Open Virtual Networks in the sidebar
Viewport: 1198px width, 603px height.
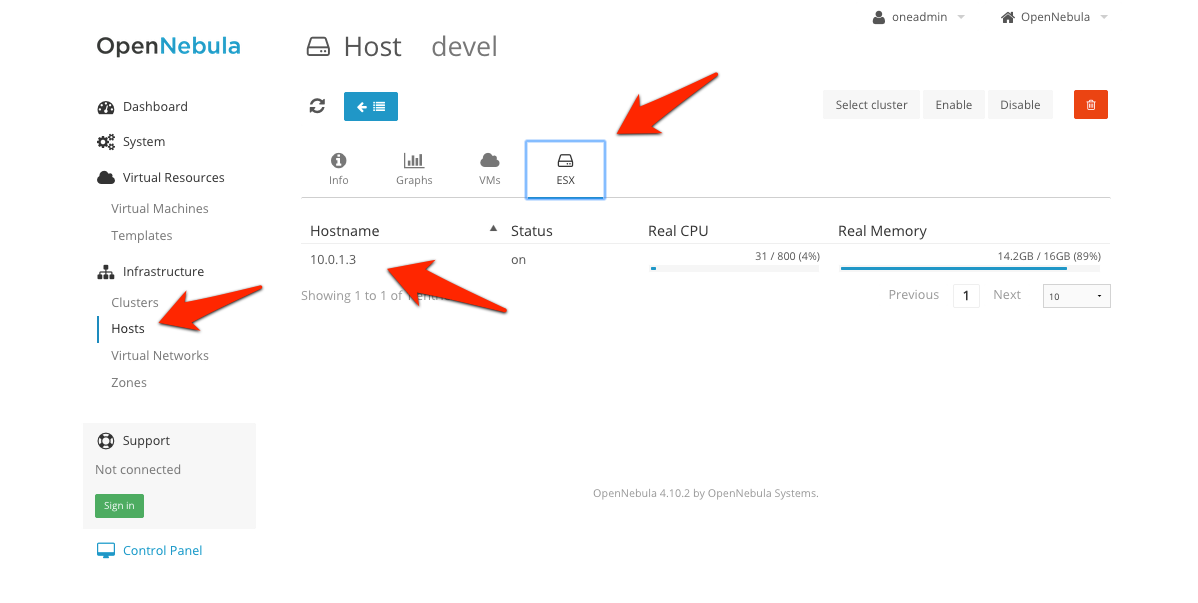coord(160,355)
